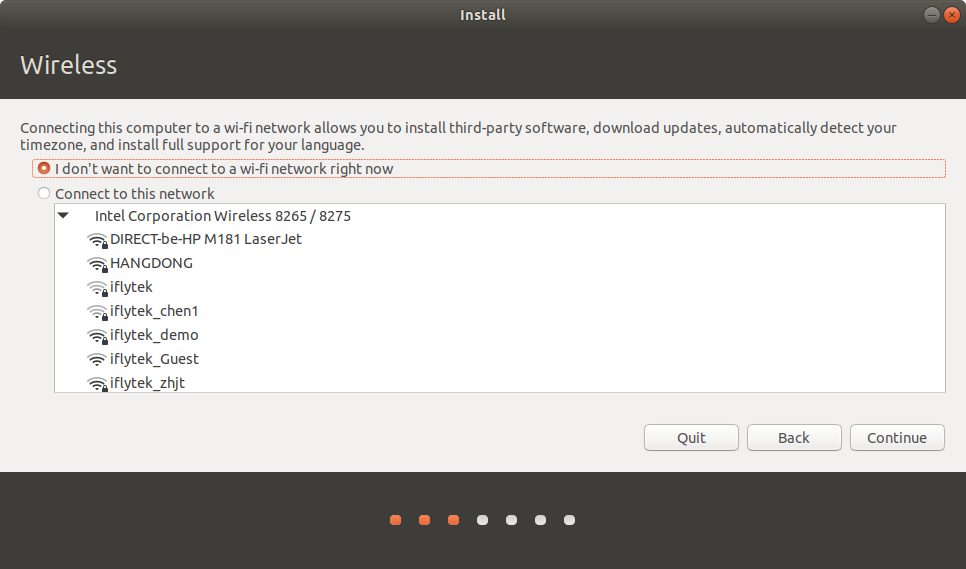Image resolution: width=966 pixels, height=569 pixels.
Task: Click the wifi signal icon beside iflytek
Action: [97, 288]
